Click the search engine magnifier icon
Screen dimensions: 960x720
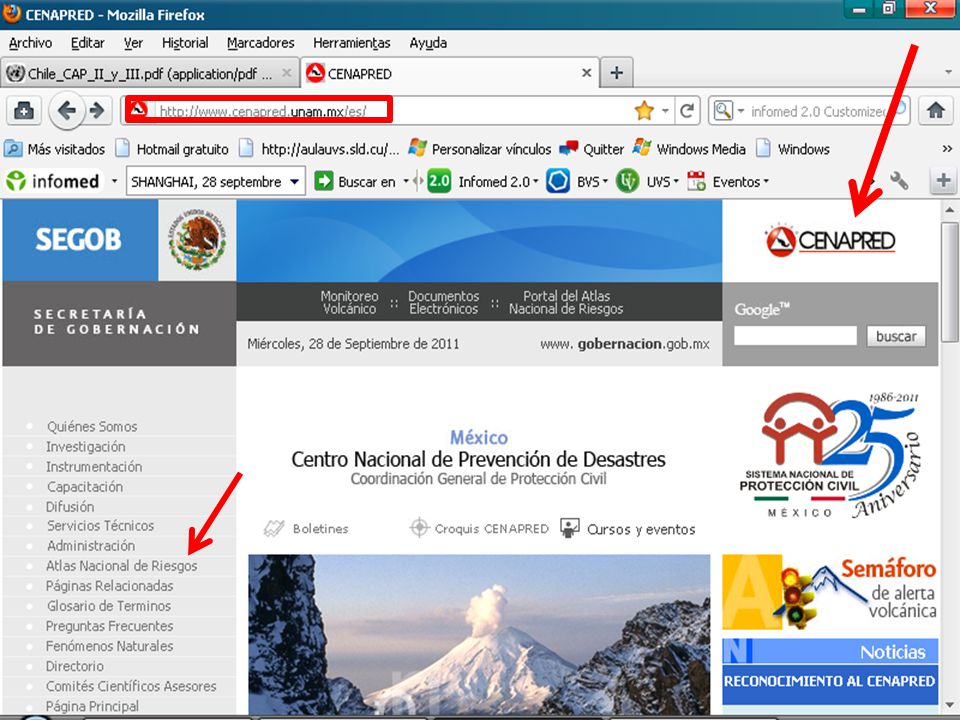(x=723, y=111)
